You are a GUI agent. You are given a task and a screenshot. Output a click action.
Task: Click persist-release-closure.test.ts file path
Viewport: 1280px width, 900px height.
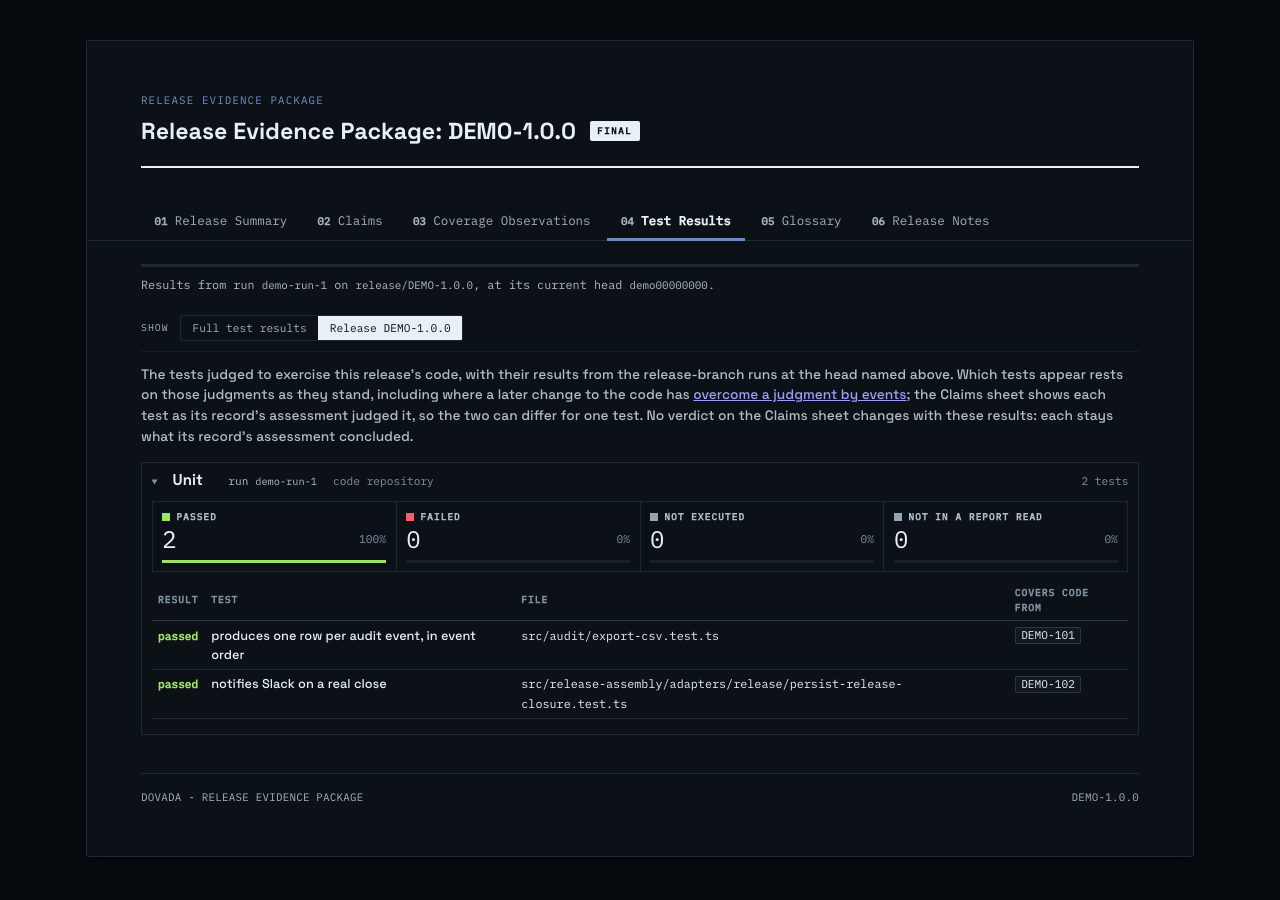pyautogui.click(x=711, y=694)
